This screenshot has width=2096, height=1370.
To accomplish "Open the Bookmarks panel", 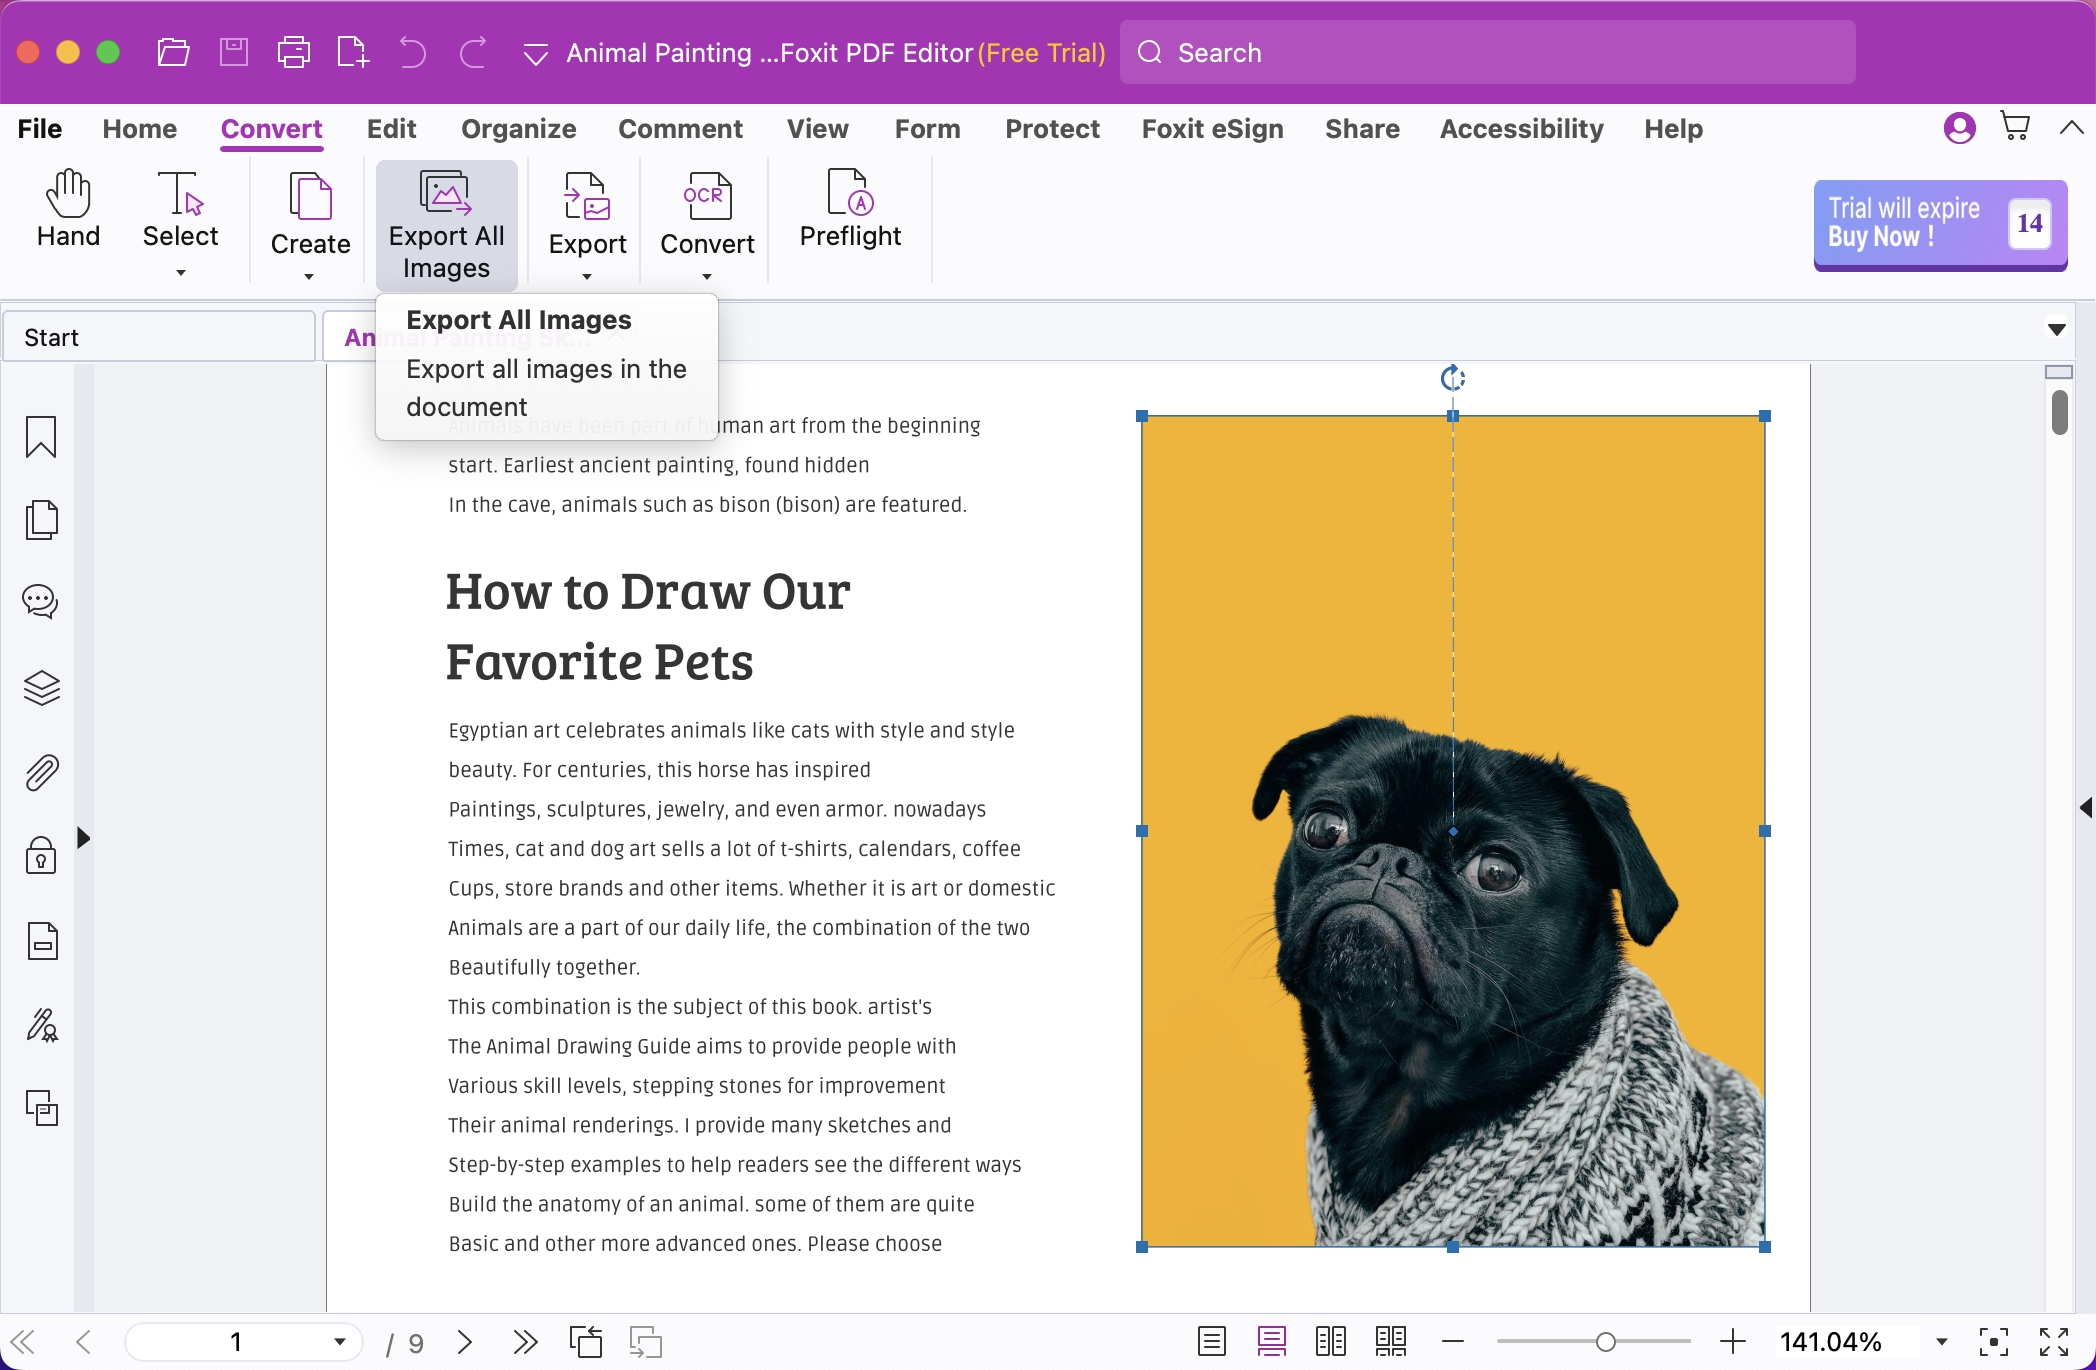I will tap(40, 437).
